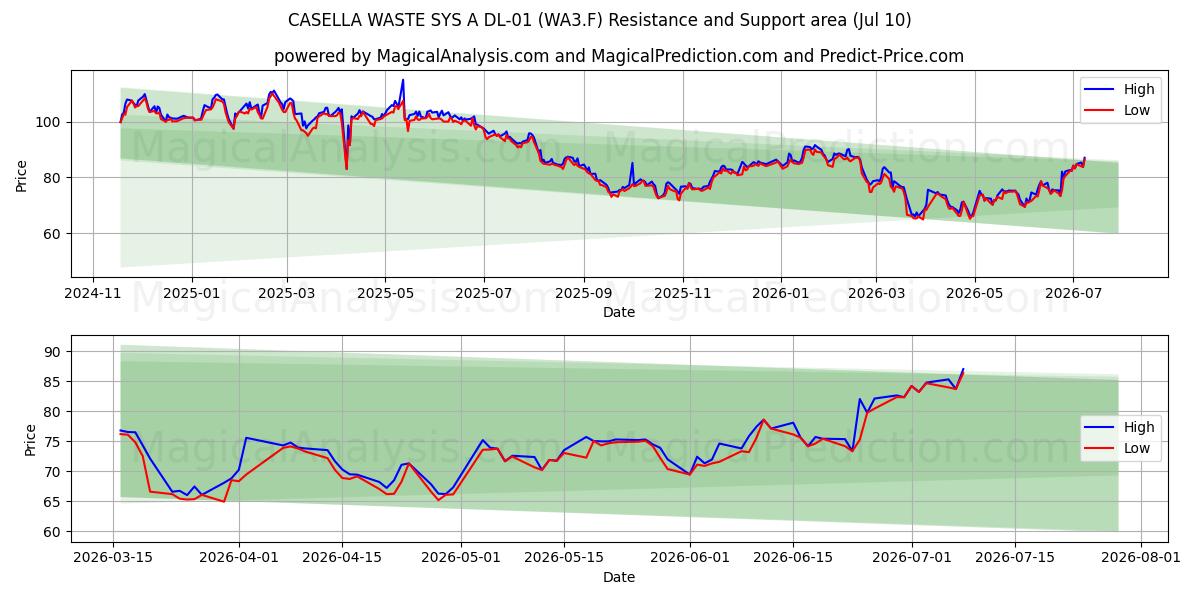This screenshot has height=600, width=1200.
Task: Click the lower chart x-axis label 2026-06-15
Action: 793,560
